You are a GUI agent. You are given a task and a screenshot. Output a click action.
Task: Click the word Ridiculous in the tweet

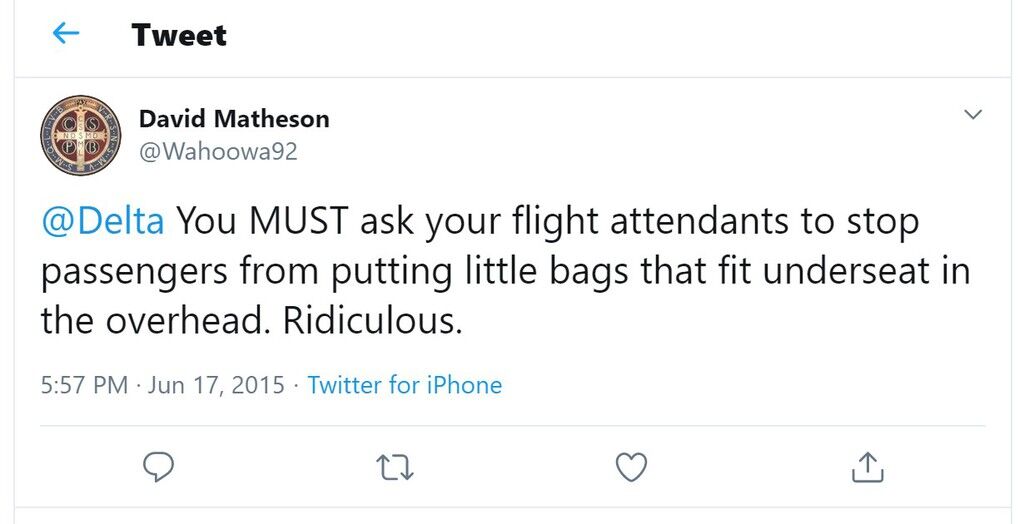(373, 321)
